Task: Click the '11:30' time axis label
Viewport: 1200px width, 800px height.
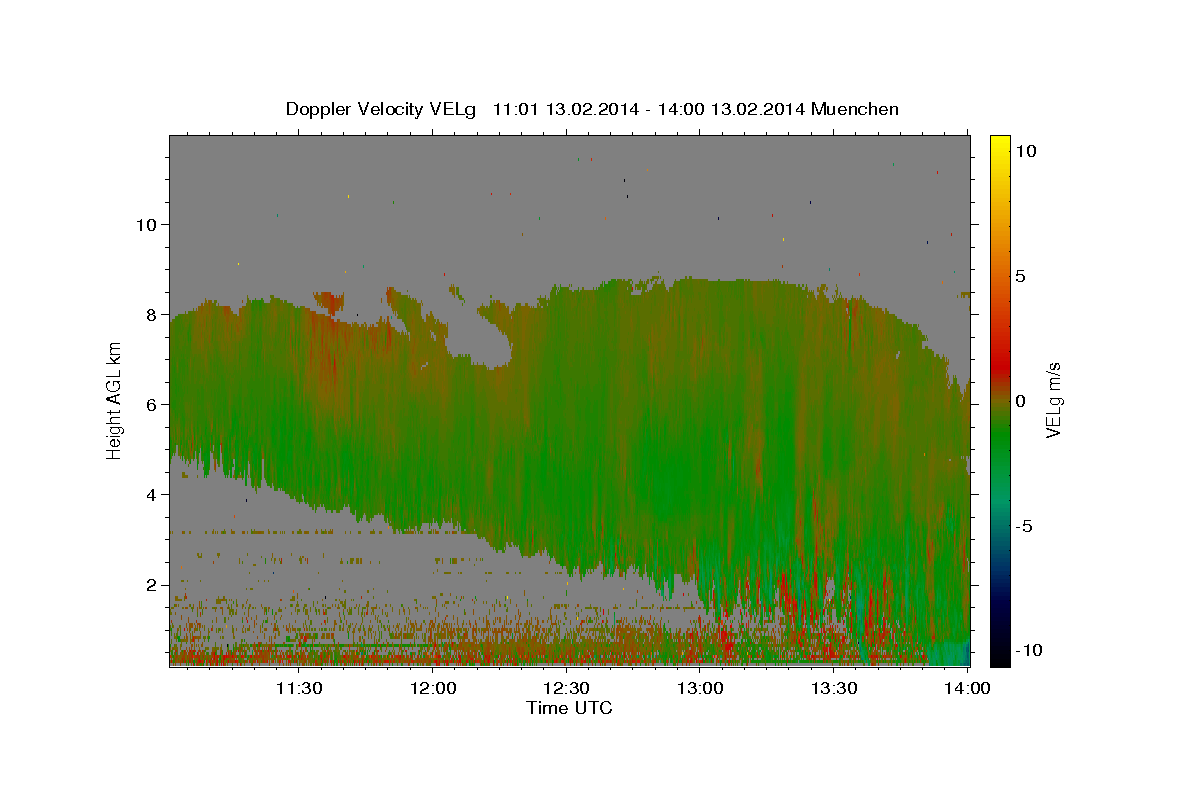Action: tap(298, 688)
